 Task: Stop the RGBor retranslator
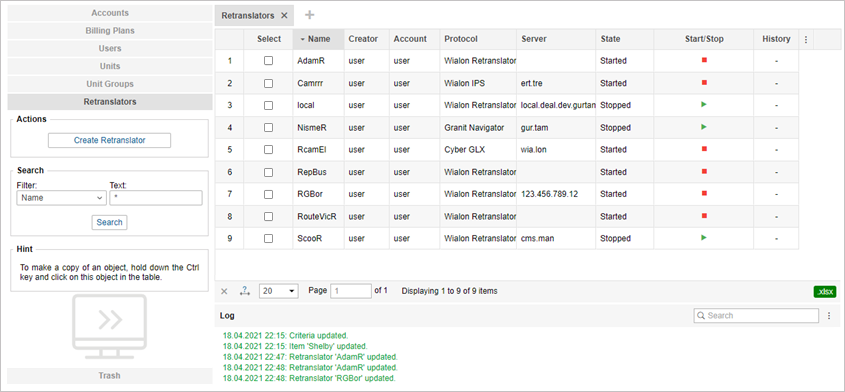[x=704, y=194]
